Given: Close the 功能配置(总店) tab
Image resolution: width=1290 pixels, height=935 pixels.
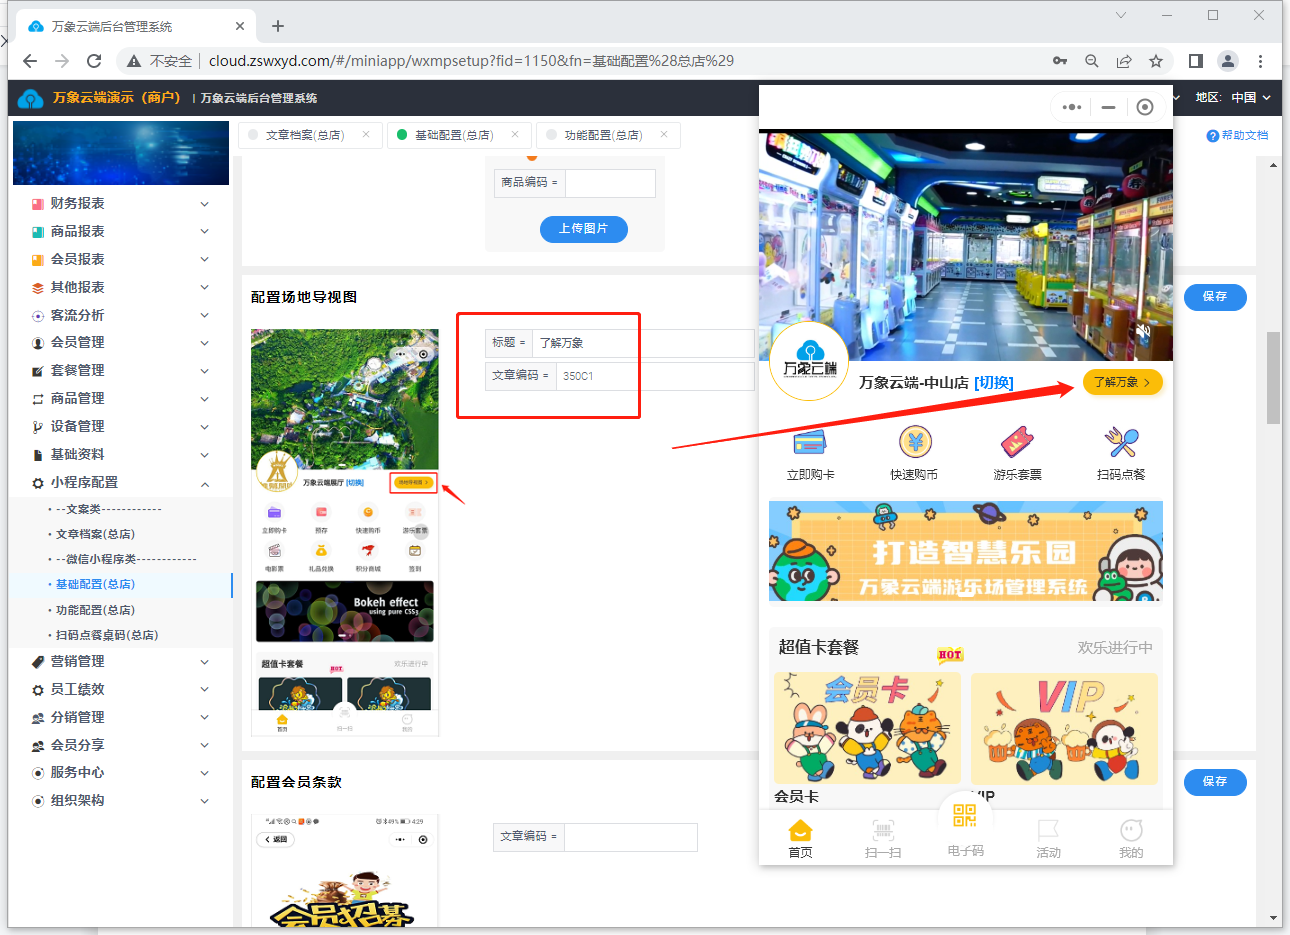Looking at the screenshot, I should [x=664, y=134].
